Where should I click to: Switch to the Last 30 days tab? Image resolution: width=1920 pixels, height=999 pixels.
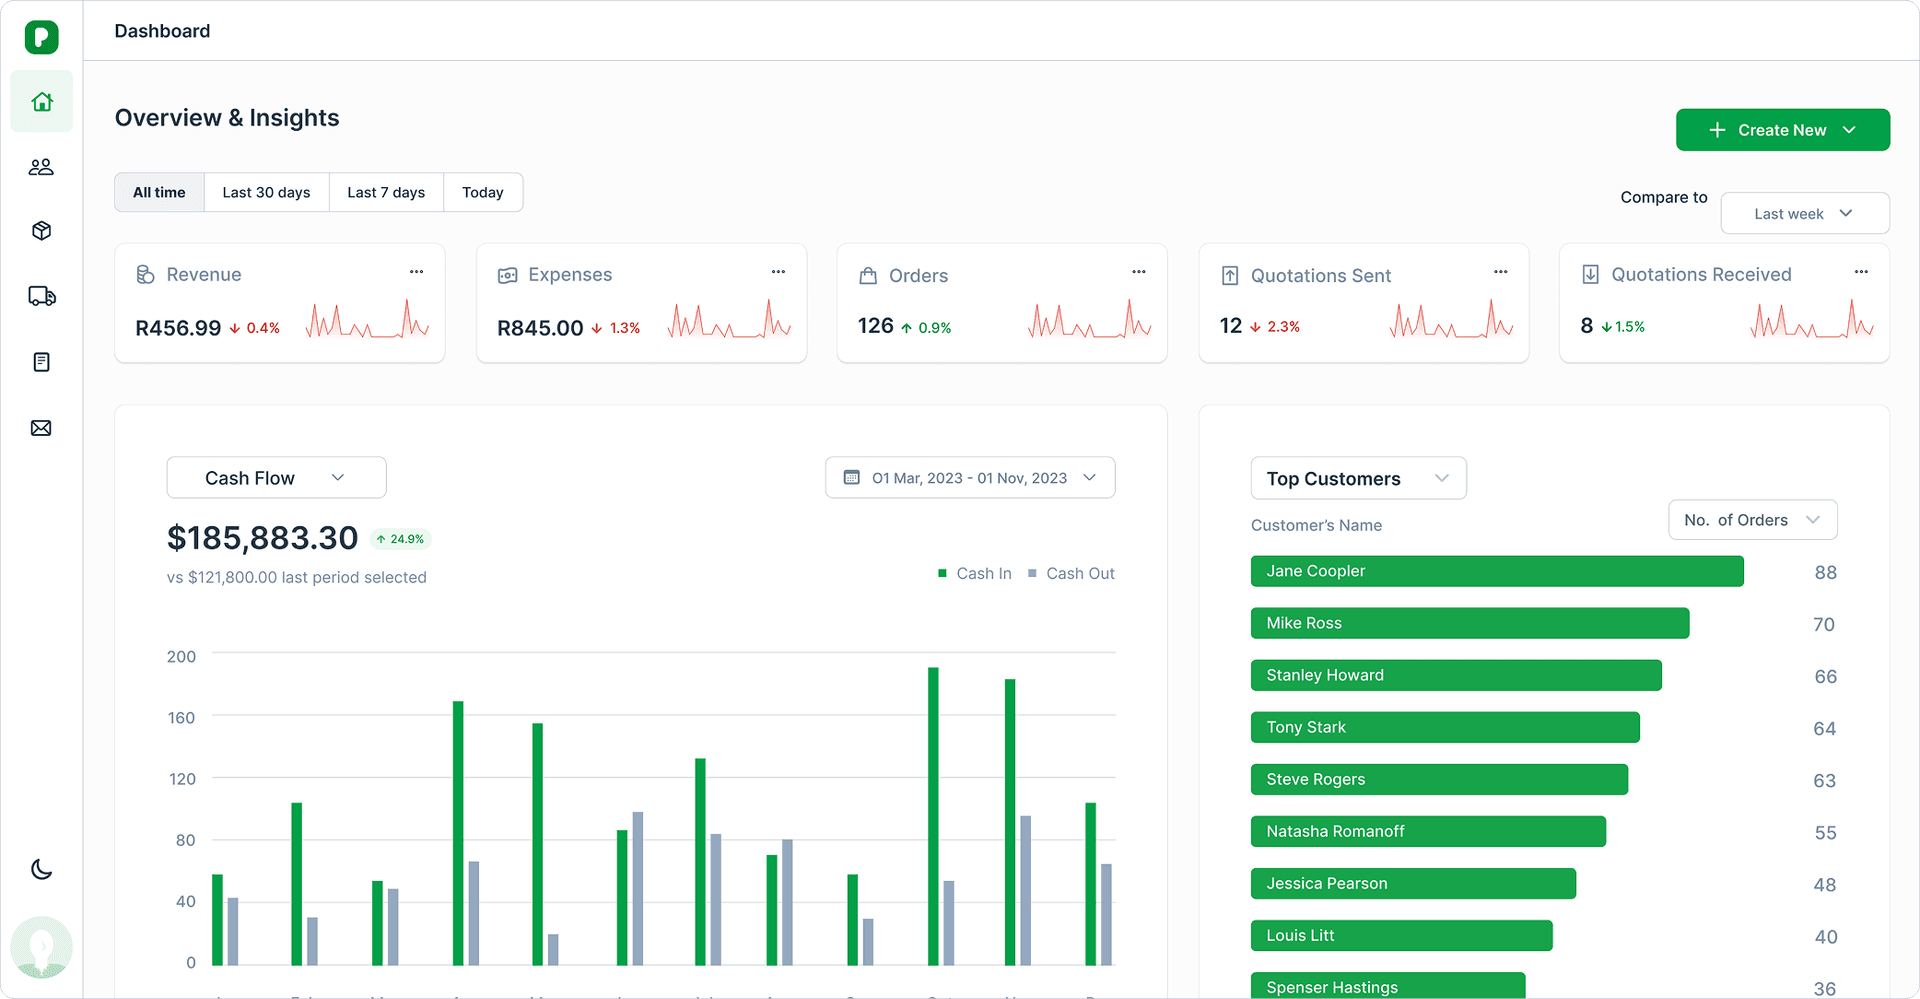(x=266, y=192)
